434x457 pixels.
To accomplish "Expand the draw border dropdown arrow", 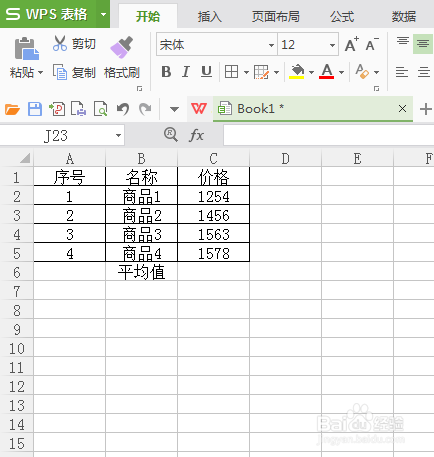I will (276, 72).
